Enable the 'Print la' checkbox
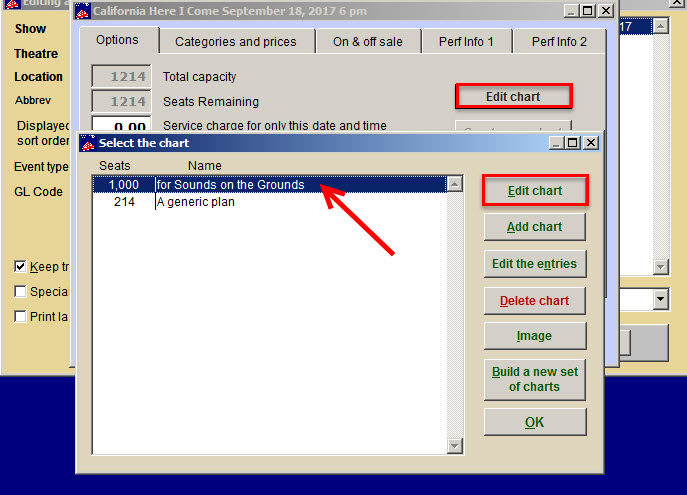The image size is (687, 495). (x=20, y=316)
